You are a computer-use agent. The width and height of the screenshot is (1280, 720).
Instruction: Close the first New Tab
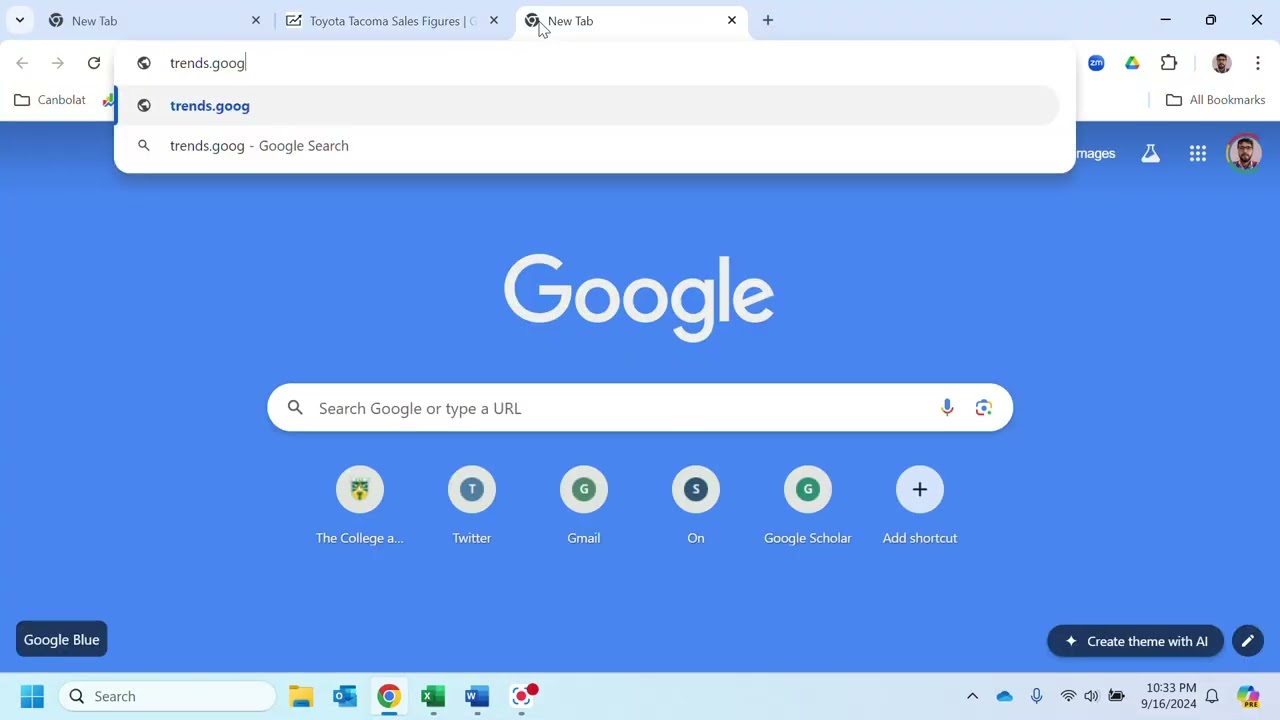click(x=256, y=20)
